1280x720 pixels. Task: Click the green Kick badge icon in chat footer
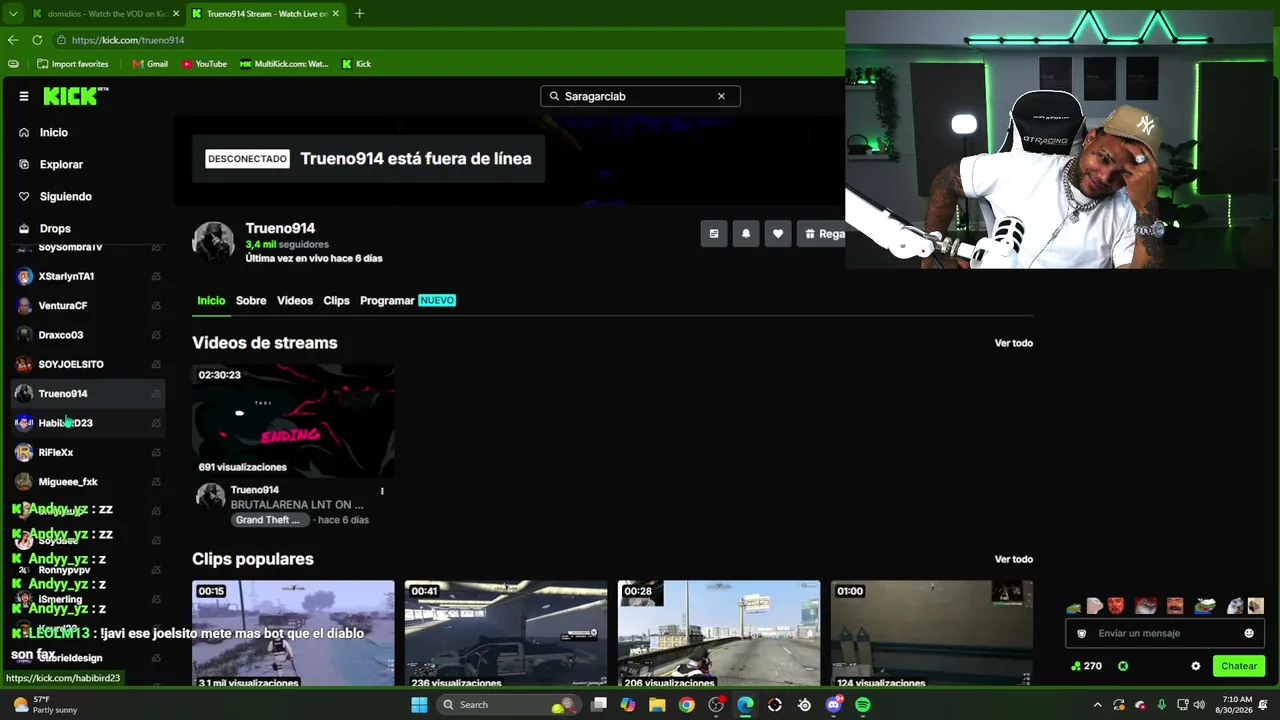point(1123,666)
